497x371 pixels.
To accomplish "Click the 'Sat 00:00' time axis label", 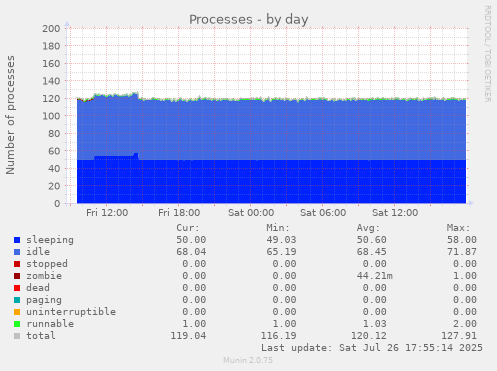I will pos(251,213).
